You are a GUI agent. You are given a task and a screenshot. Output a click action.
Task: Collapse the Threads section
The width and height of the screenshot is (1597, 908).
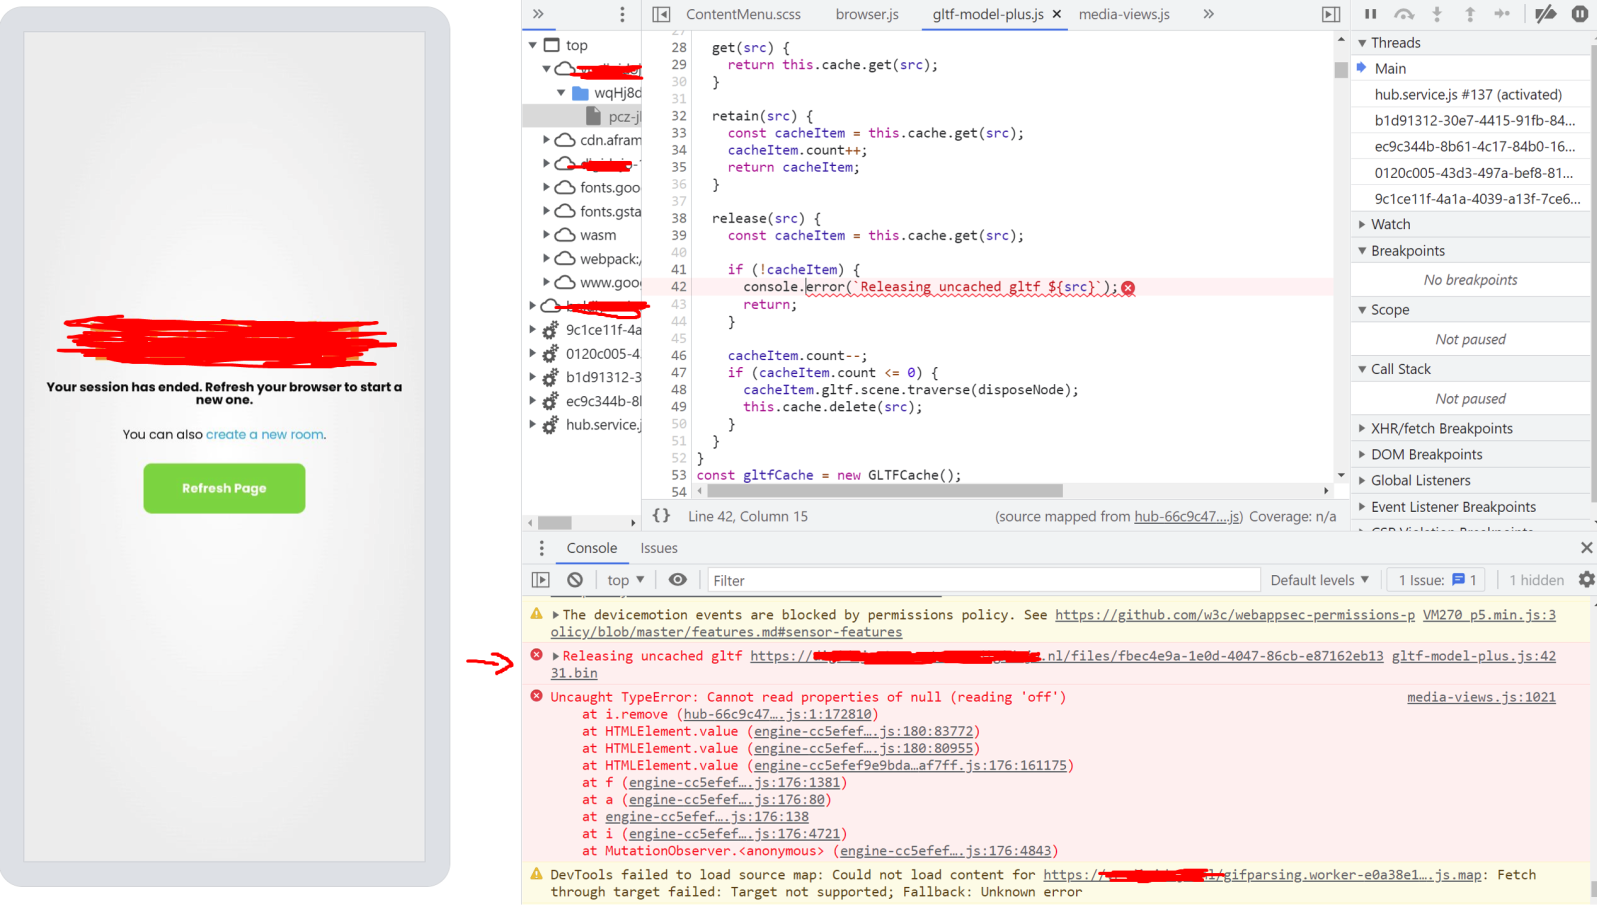(1362, 43)
